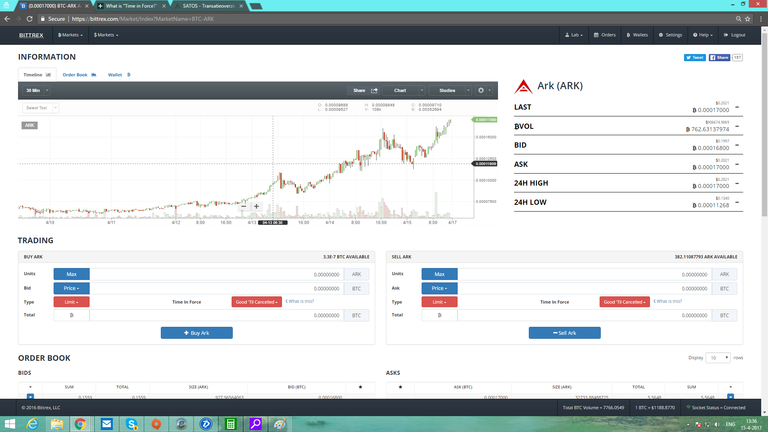768x432 pixels.
Task: Open 'What is this?' link in Buy panel
Action: [300, 302]
